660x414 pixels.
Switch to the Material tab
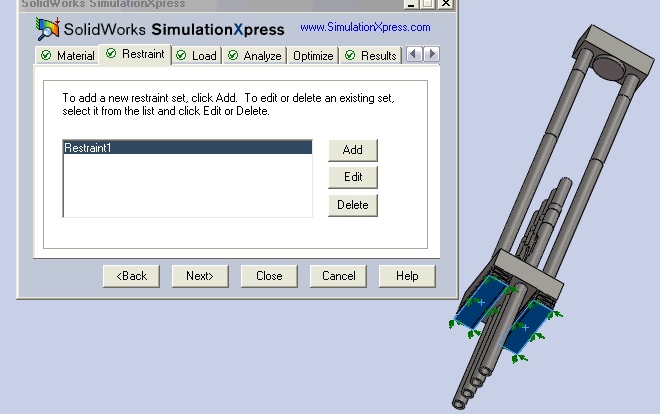coord(67,56)
